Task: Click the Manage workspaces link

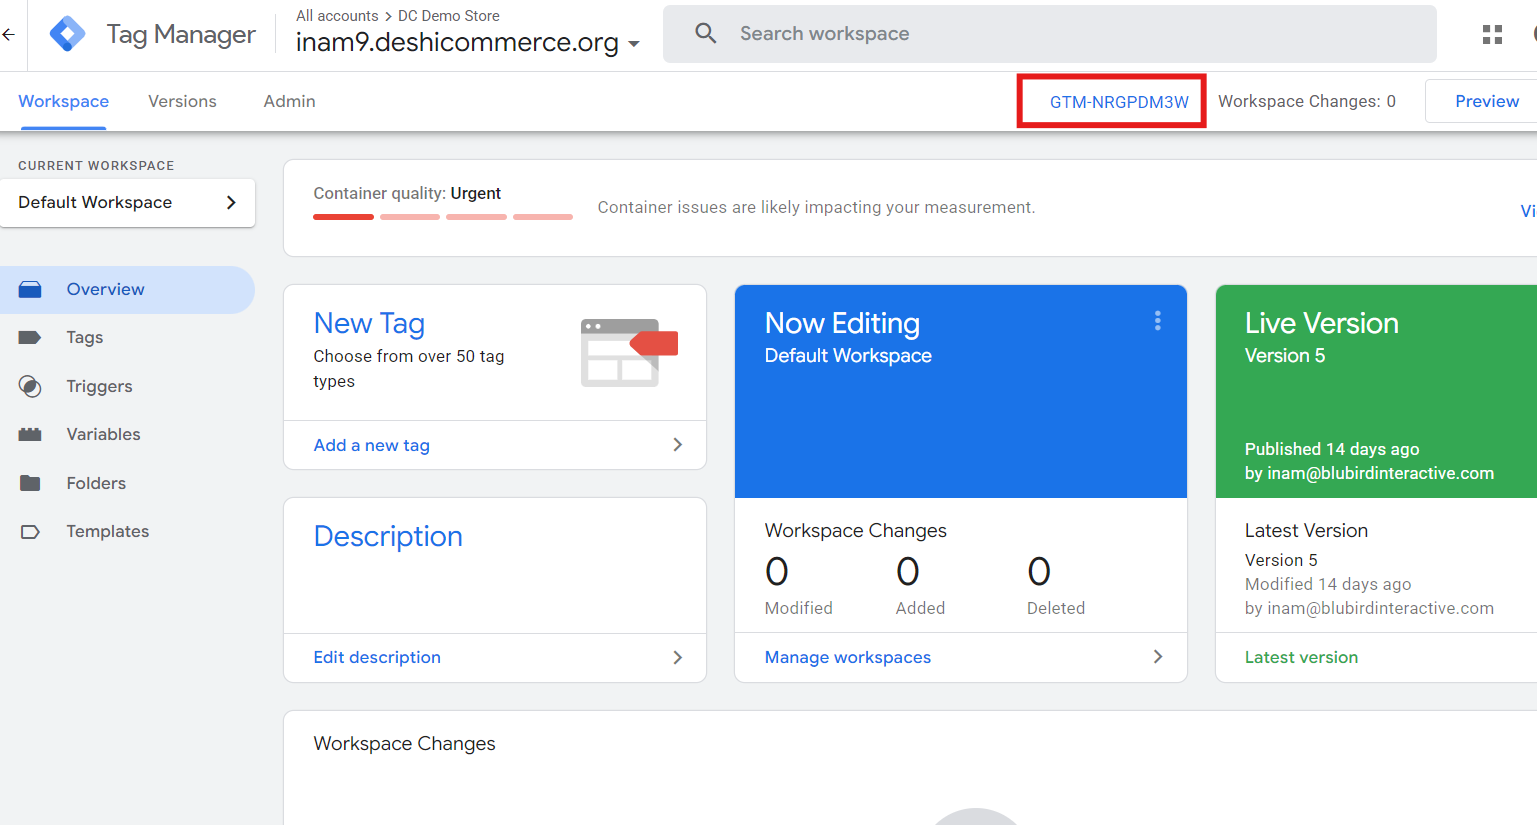Action: pos(847,657)
